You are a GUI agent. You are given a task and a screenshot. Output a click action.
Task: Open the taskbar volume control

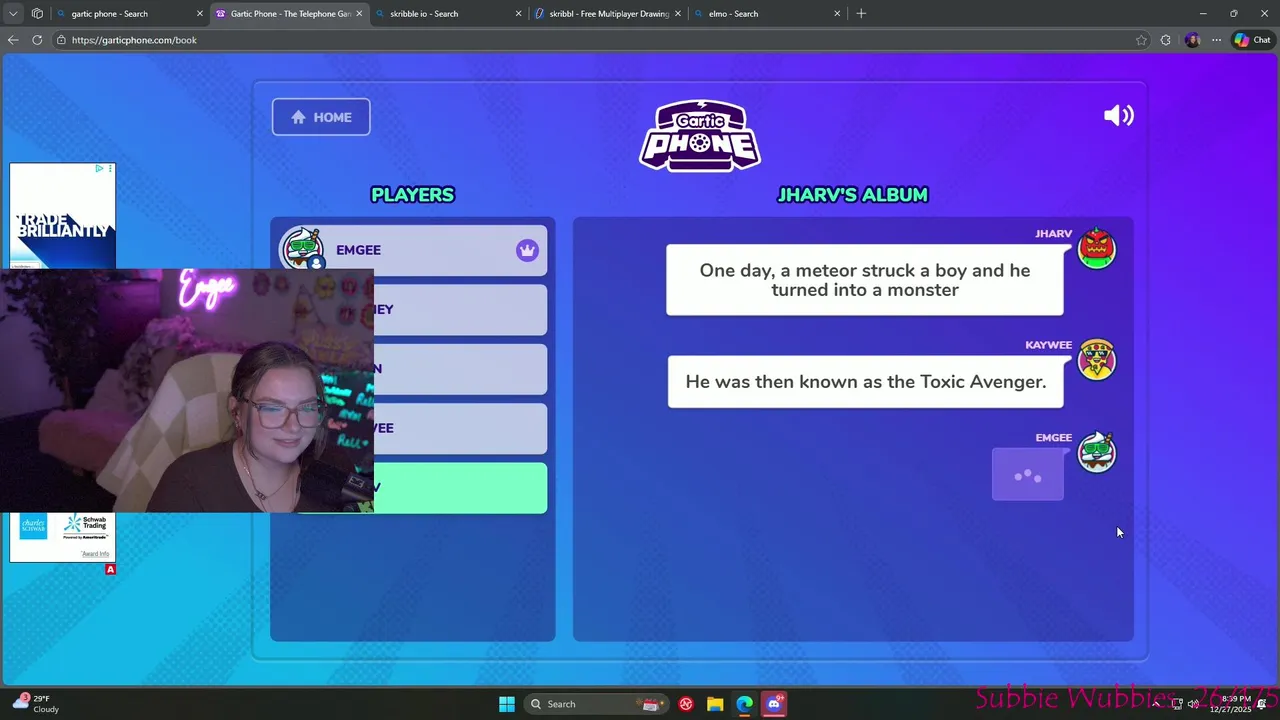click(1193, 704)
